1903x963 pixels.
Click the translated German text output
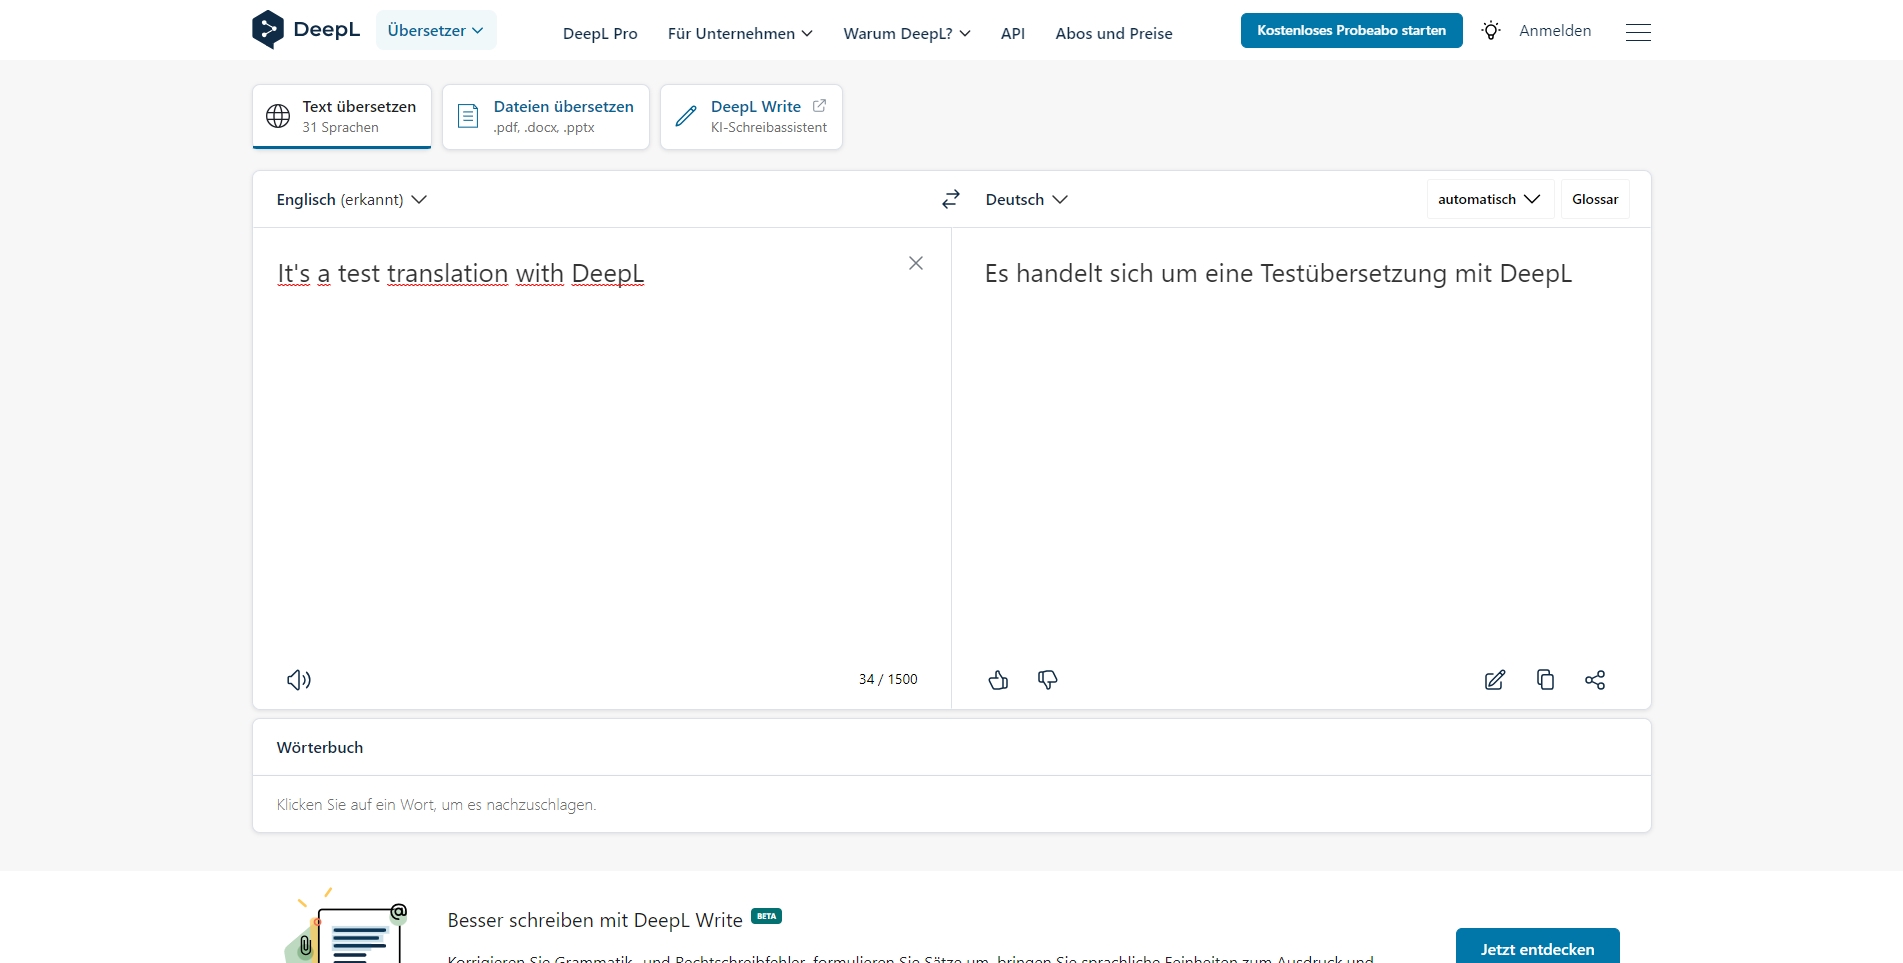[1278, 274]
